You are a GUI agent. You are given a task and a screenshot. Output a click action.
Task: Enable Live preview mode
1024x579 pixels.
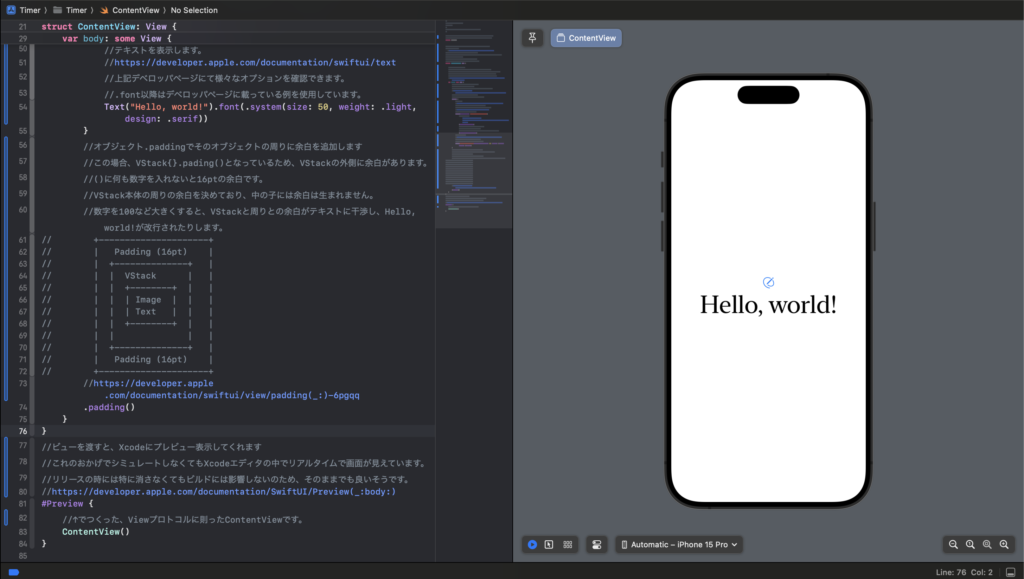pyautogui.click(x=532, y=544)
